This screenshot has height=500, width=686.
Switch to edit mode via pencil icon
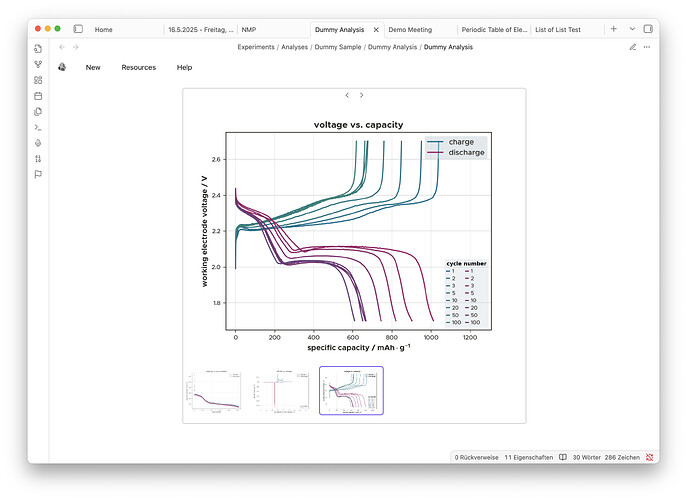tap(632, 47)
